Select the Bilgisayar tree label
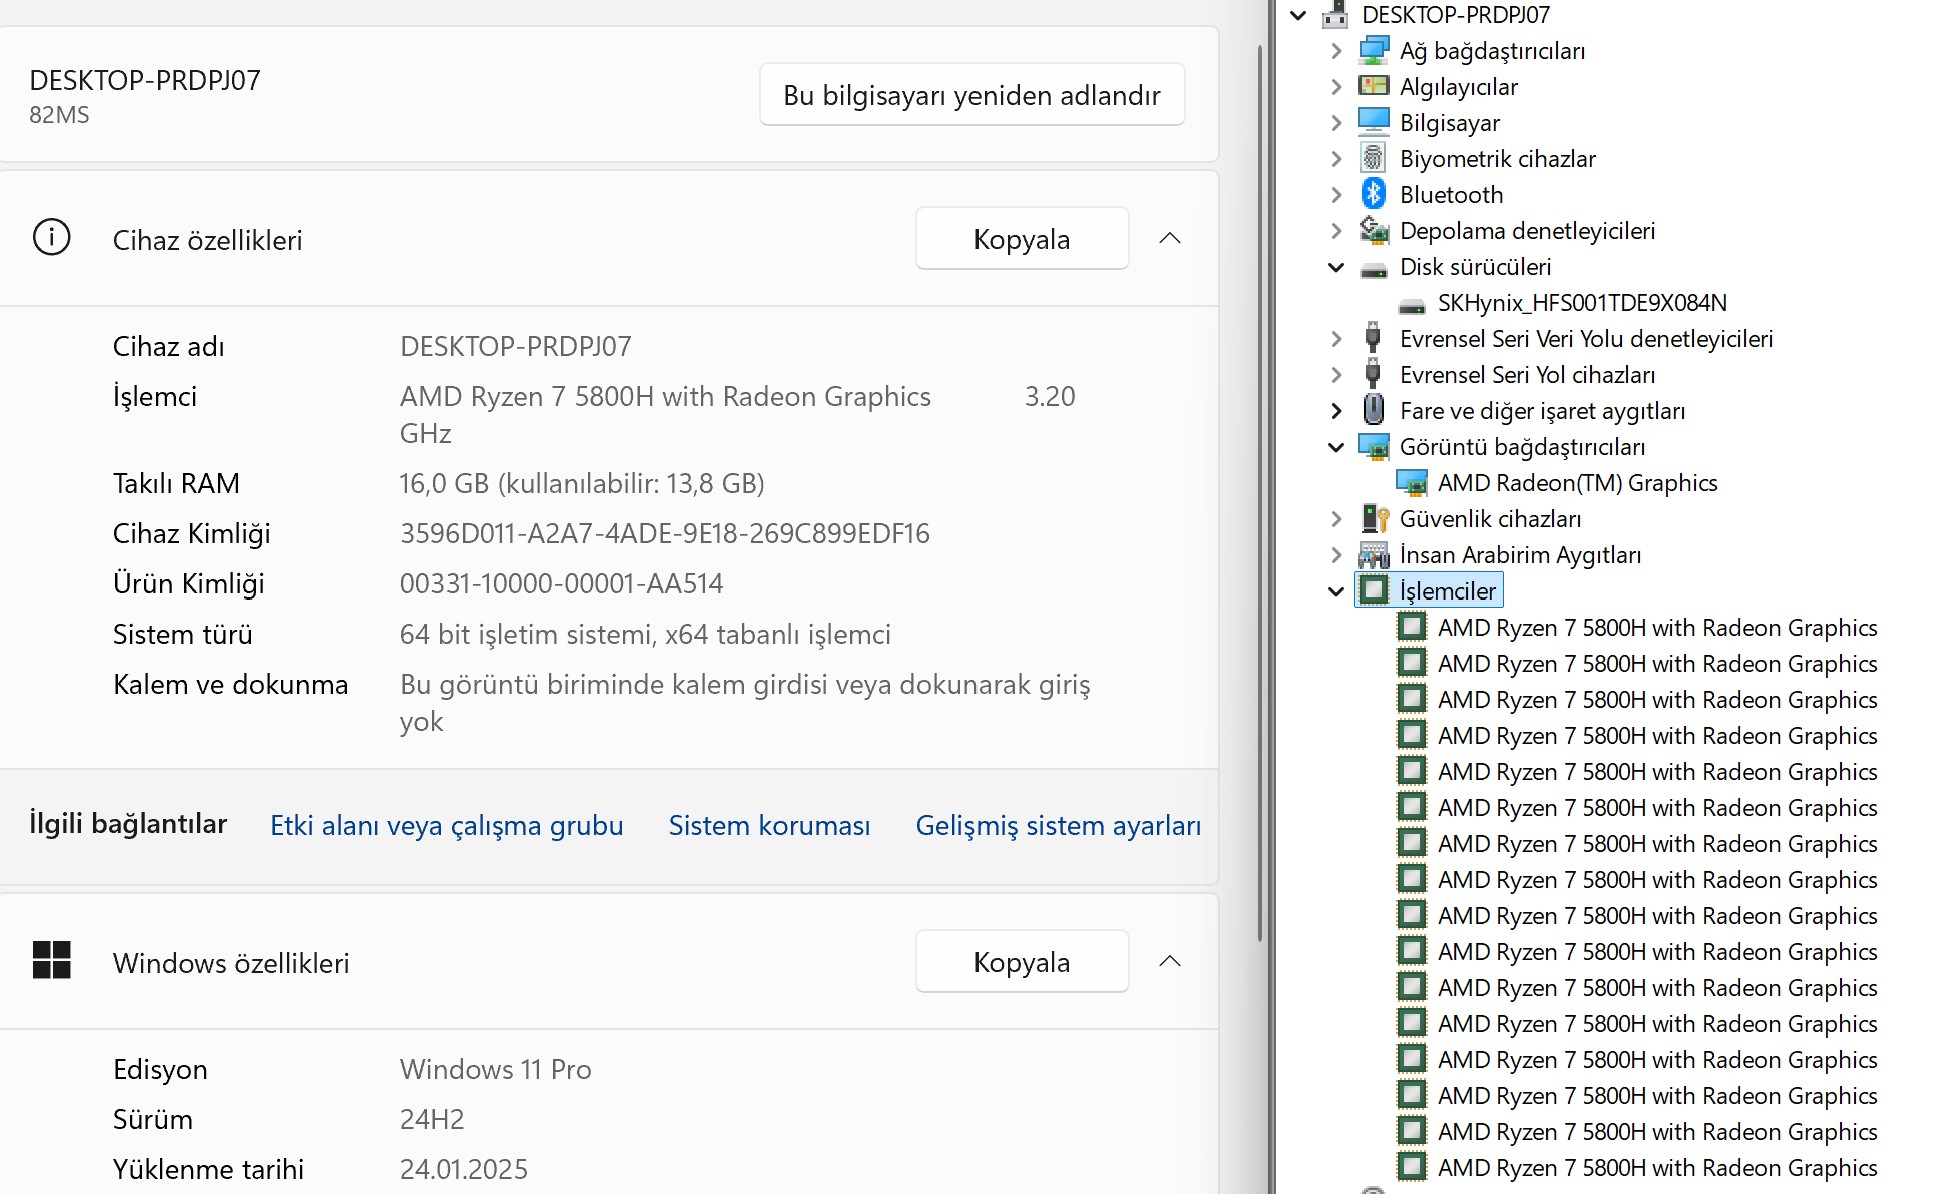 [1449, 122]
